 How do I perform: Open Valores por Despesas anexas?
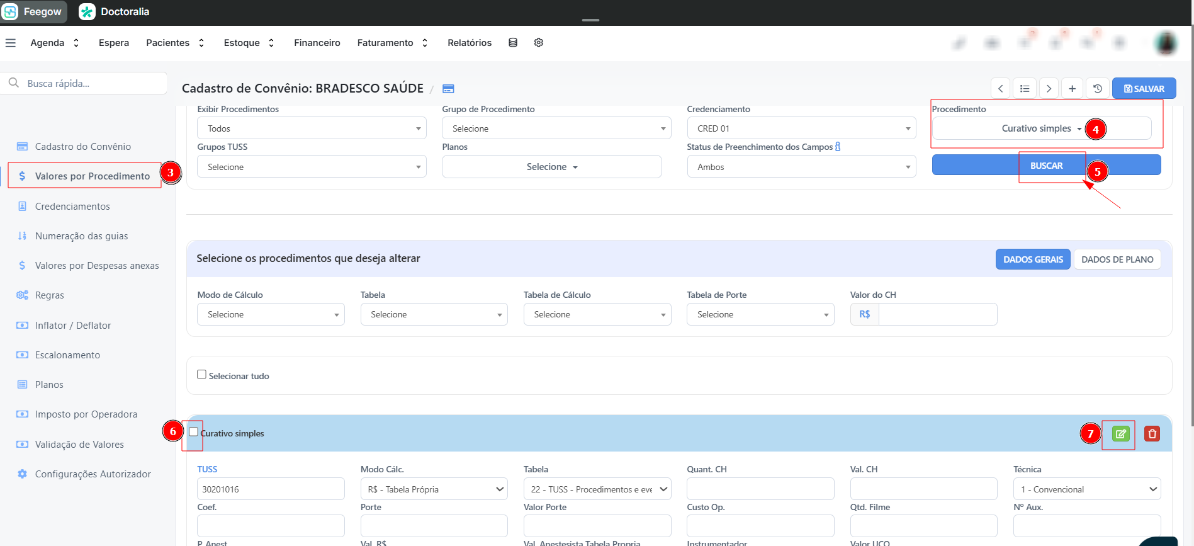click(97, 266)
